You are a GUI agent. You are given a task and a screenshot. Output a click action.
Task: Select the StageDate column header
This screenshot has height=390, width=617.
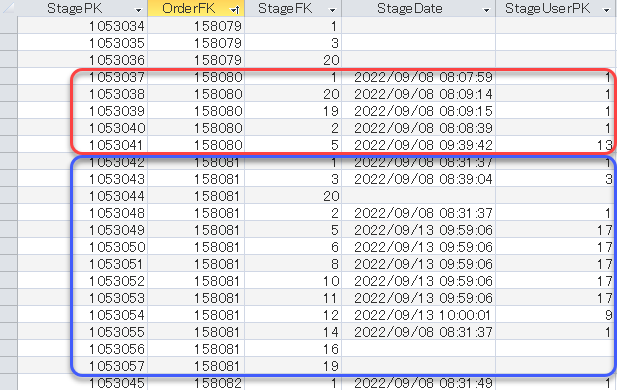pos(410,8)
